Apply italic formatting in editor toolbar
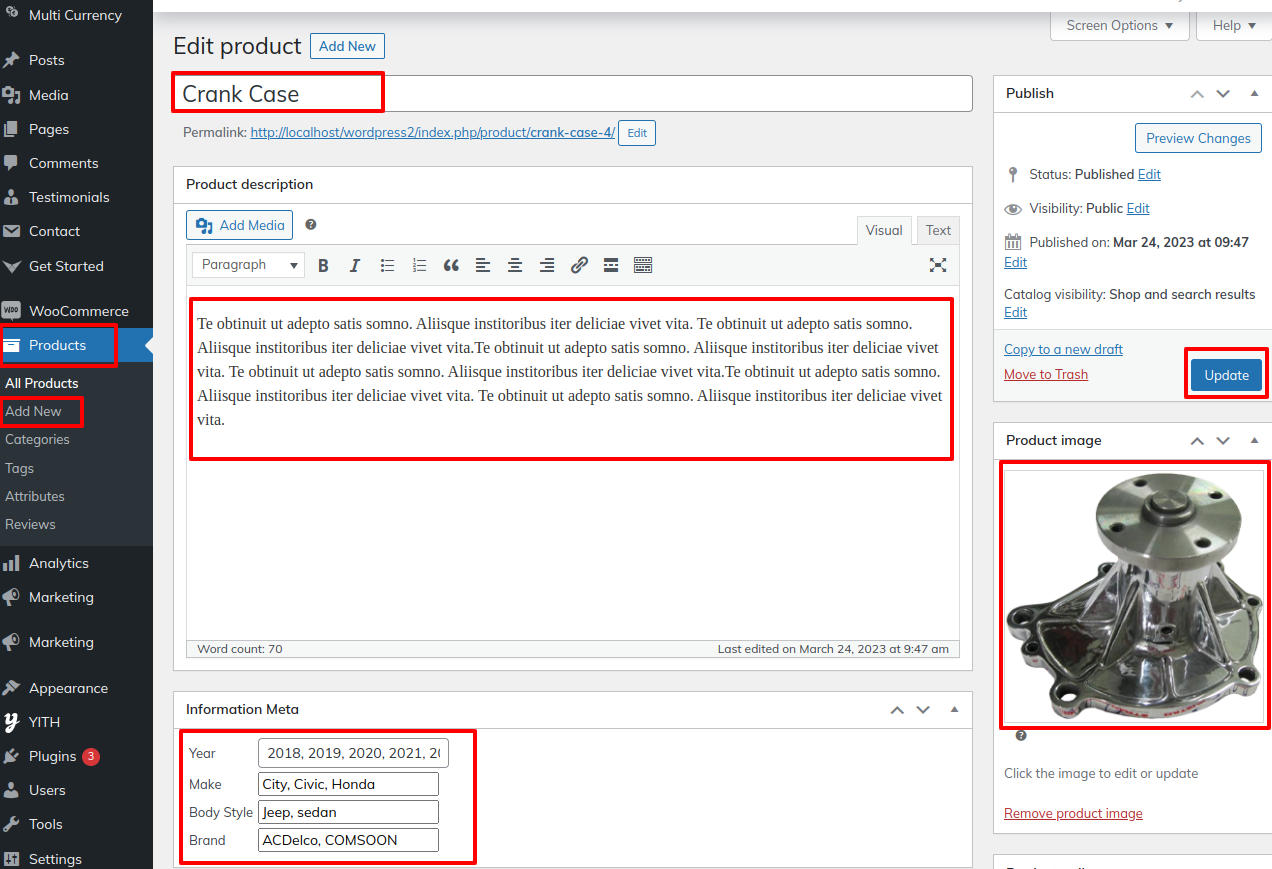 355,265
